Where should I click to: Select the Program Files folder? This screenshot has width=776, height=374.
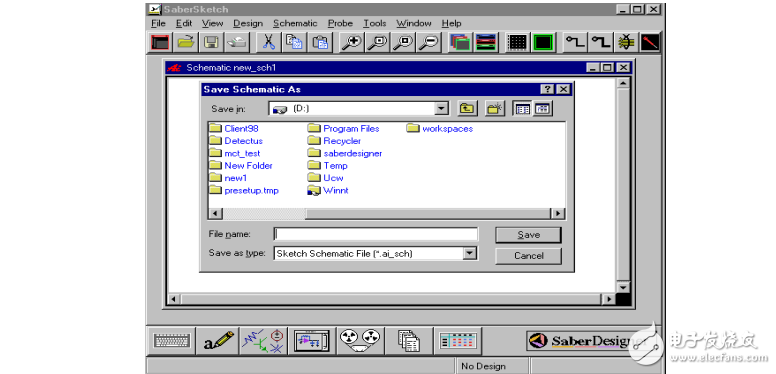point(343,129)
